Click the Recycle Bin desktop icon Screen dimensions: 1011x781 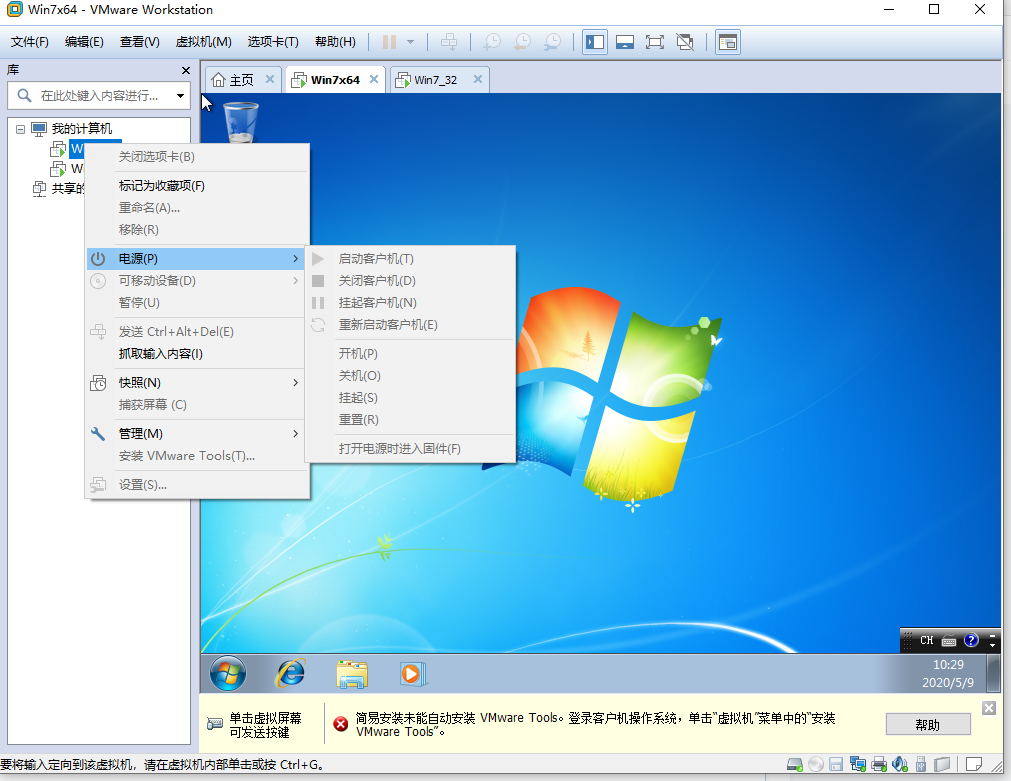240,122
